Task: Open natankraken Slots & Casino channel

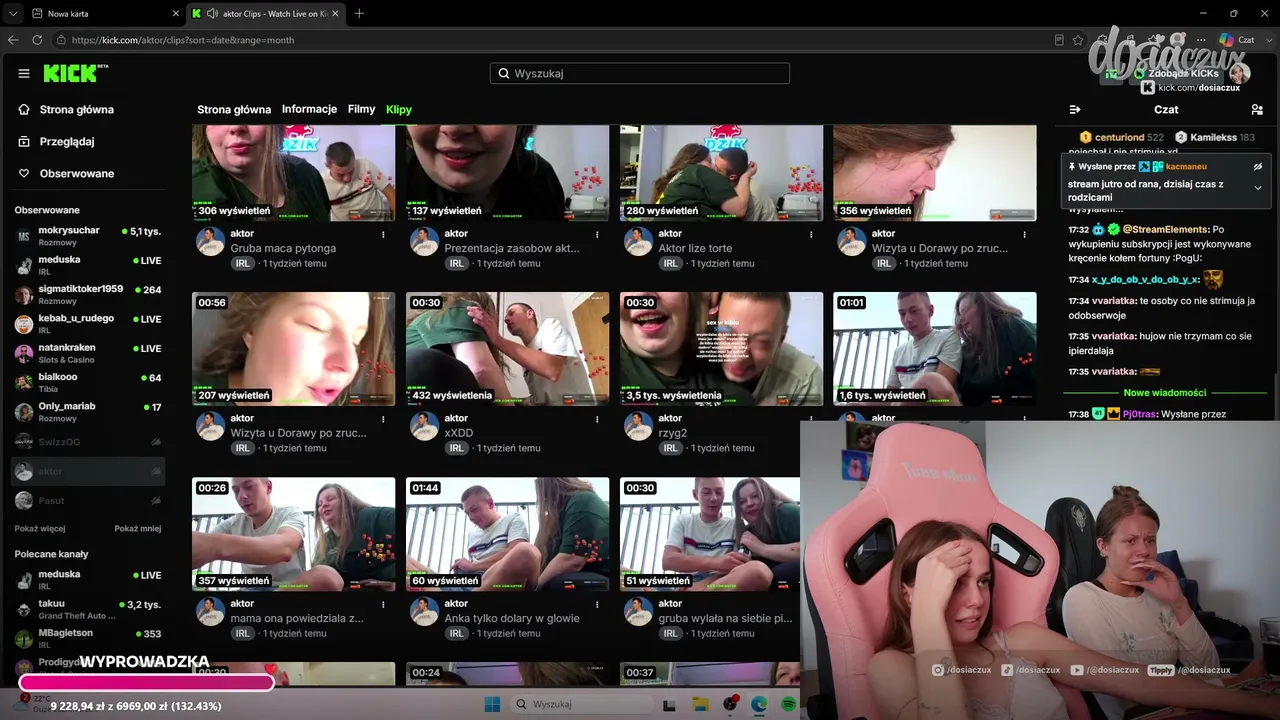Action: (x=88, y=352)
